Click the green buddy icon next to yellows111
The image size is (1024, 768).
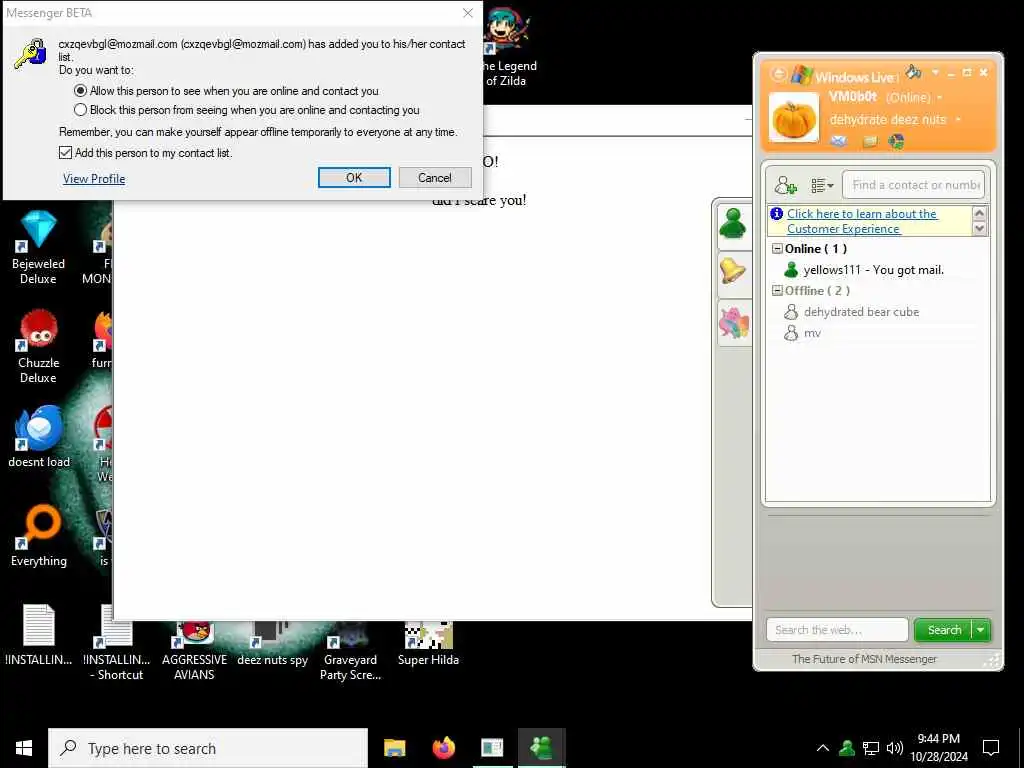pyautogui.click(x=791, y=270)
